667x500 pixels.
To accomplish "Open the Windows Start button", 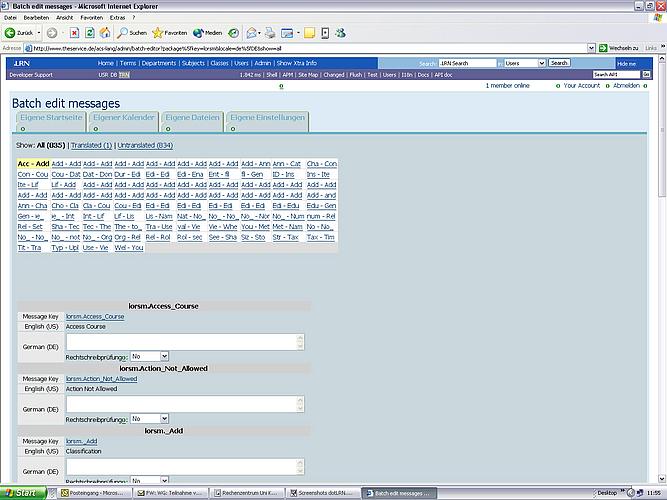I will click(23, 493).
